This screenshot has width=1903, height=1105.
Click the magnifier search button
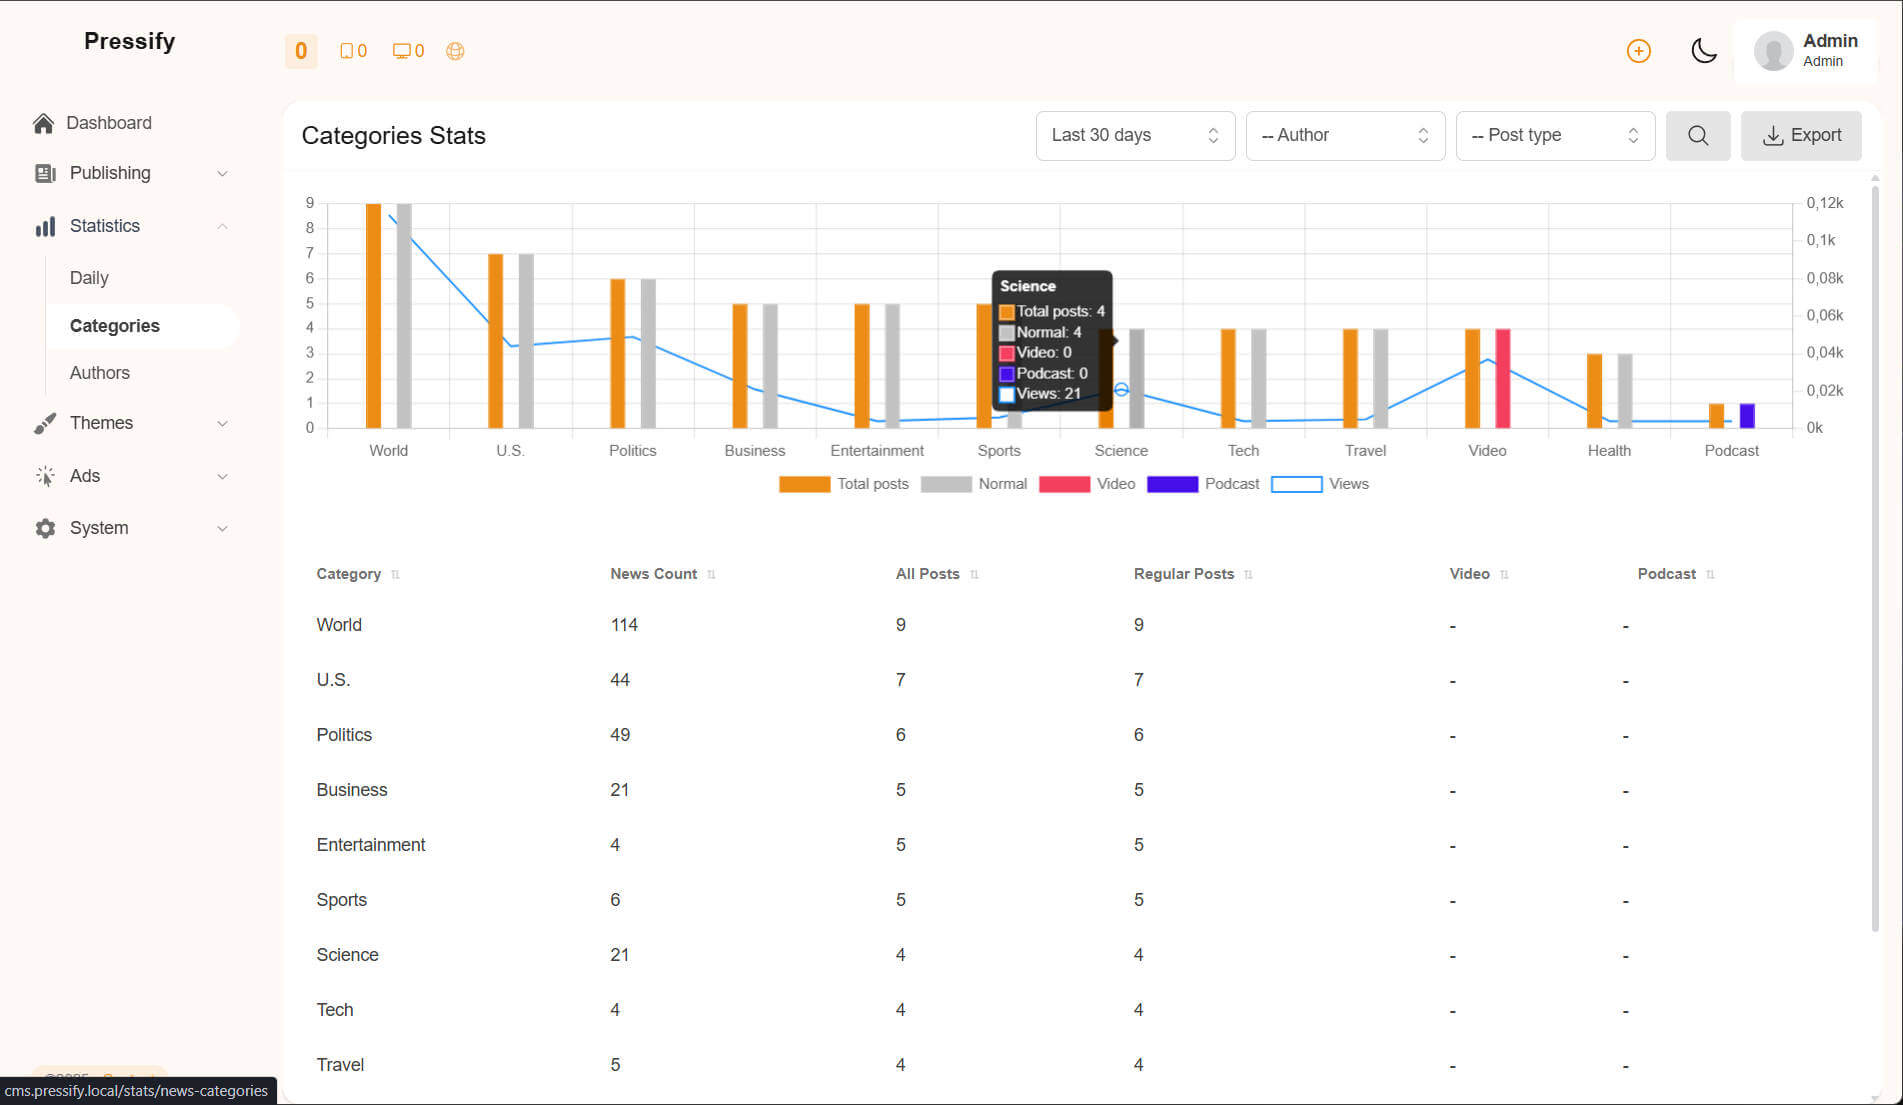point(1697,135)
